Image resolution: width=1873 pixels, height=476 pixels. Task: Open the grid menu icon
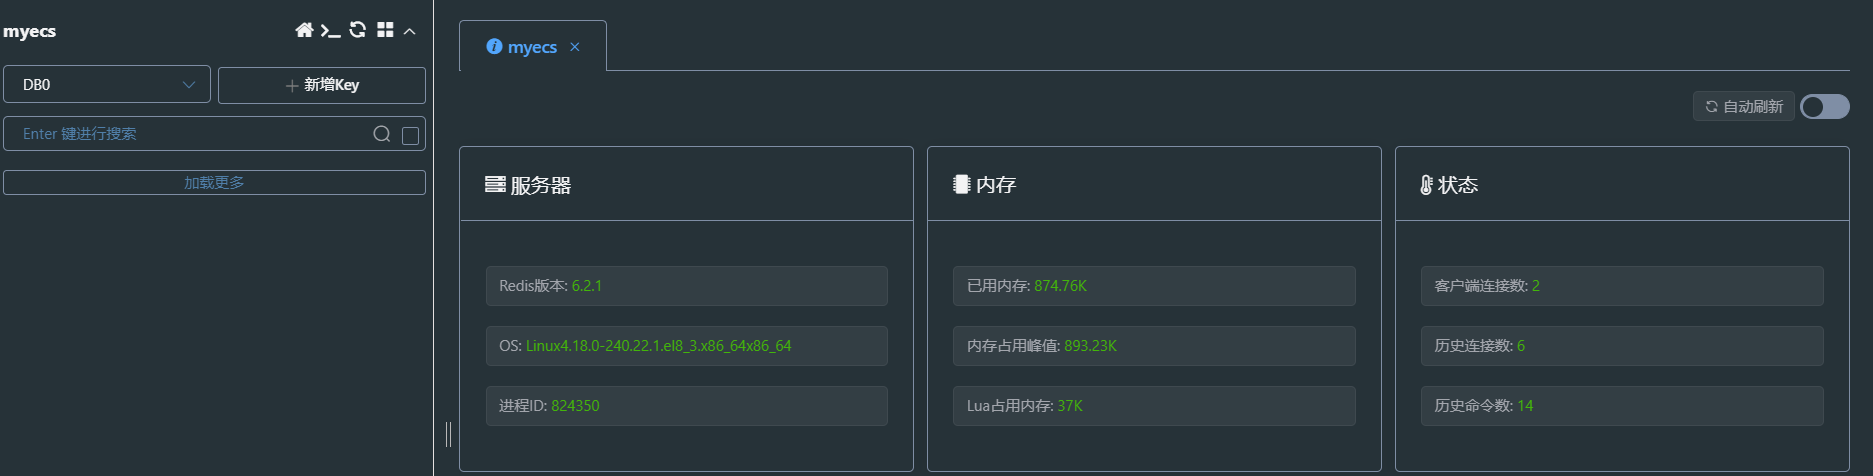click(385, 30)
